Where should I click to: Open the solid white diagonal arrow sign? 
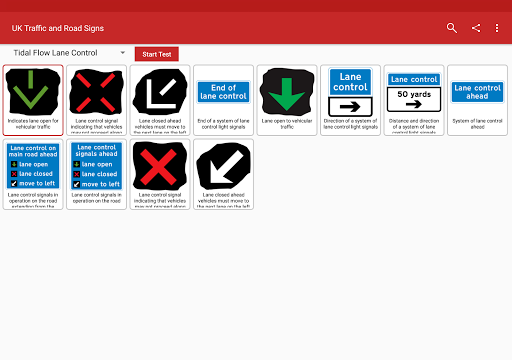(223, 174)
